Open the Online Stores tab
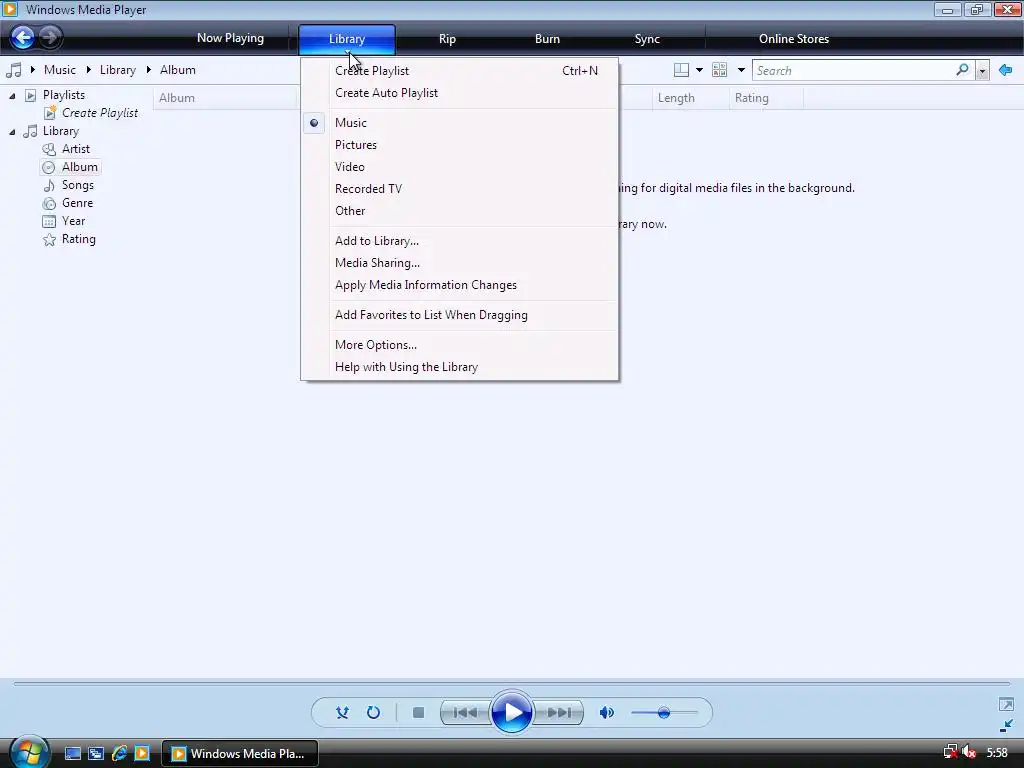Viewport: 1024px width, 768px height. point(794,39)
